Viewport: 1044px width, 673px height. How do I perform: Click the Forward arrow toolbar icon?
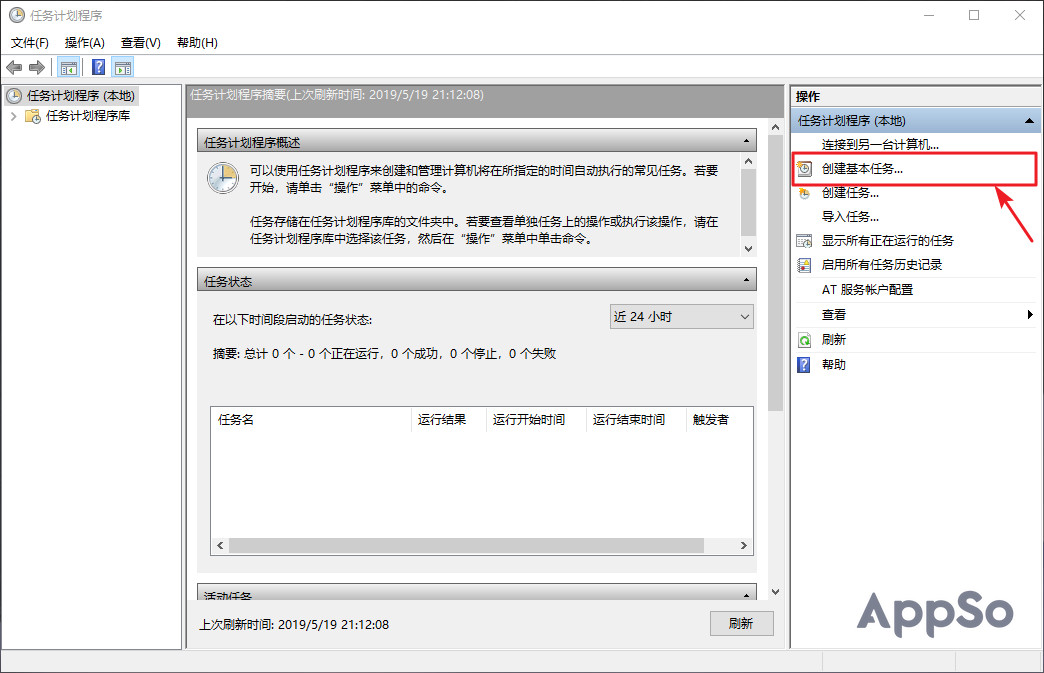pyautogui.click(x=37, y=67)
